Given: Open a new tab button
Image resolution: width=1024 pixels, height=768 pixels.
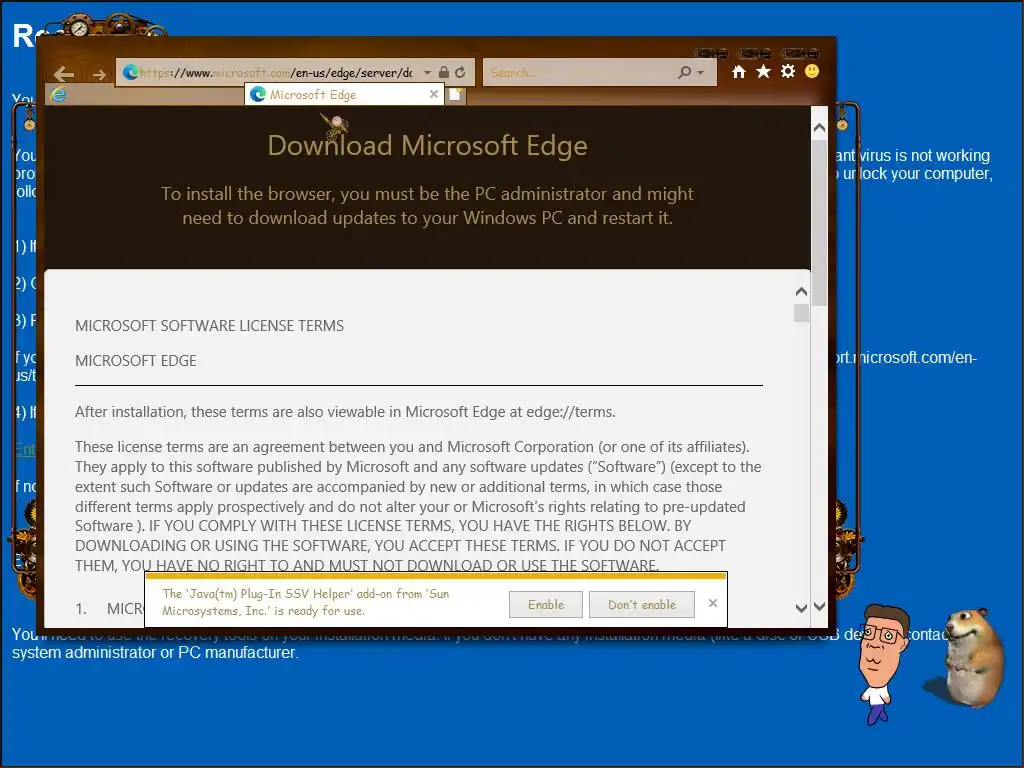Looking at the screenshot, I should pos(456,95).
